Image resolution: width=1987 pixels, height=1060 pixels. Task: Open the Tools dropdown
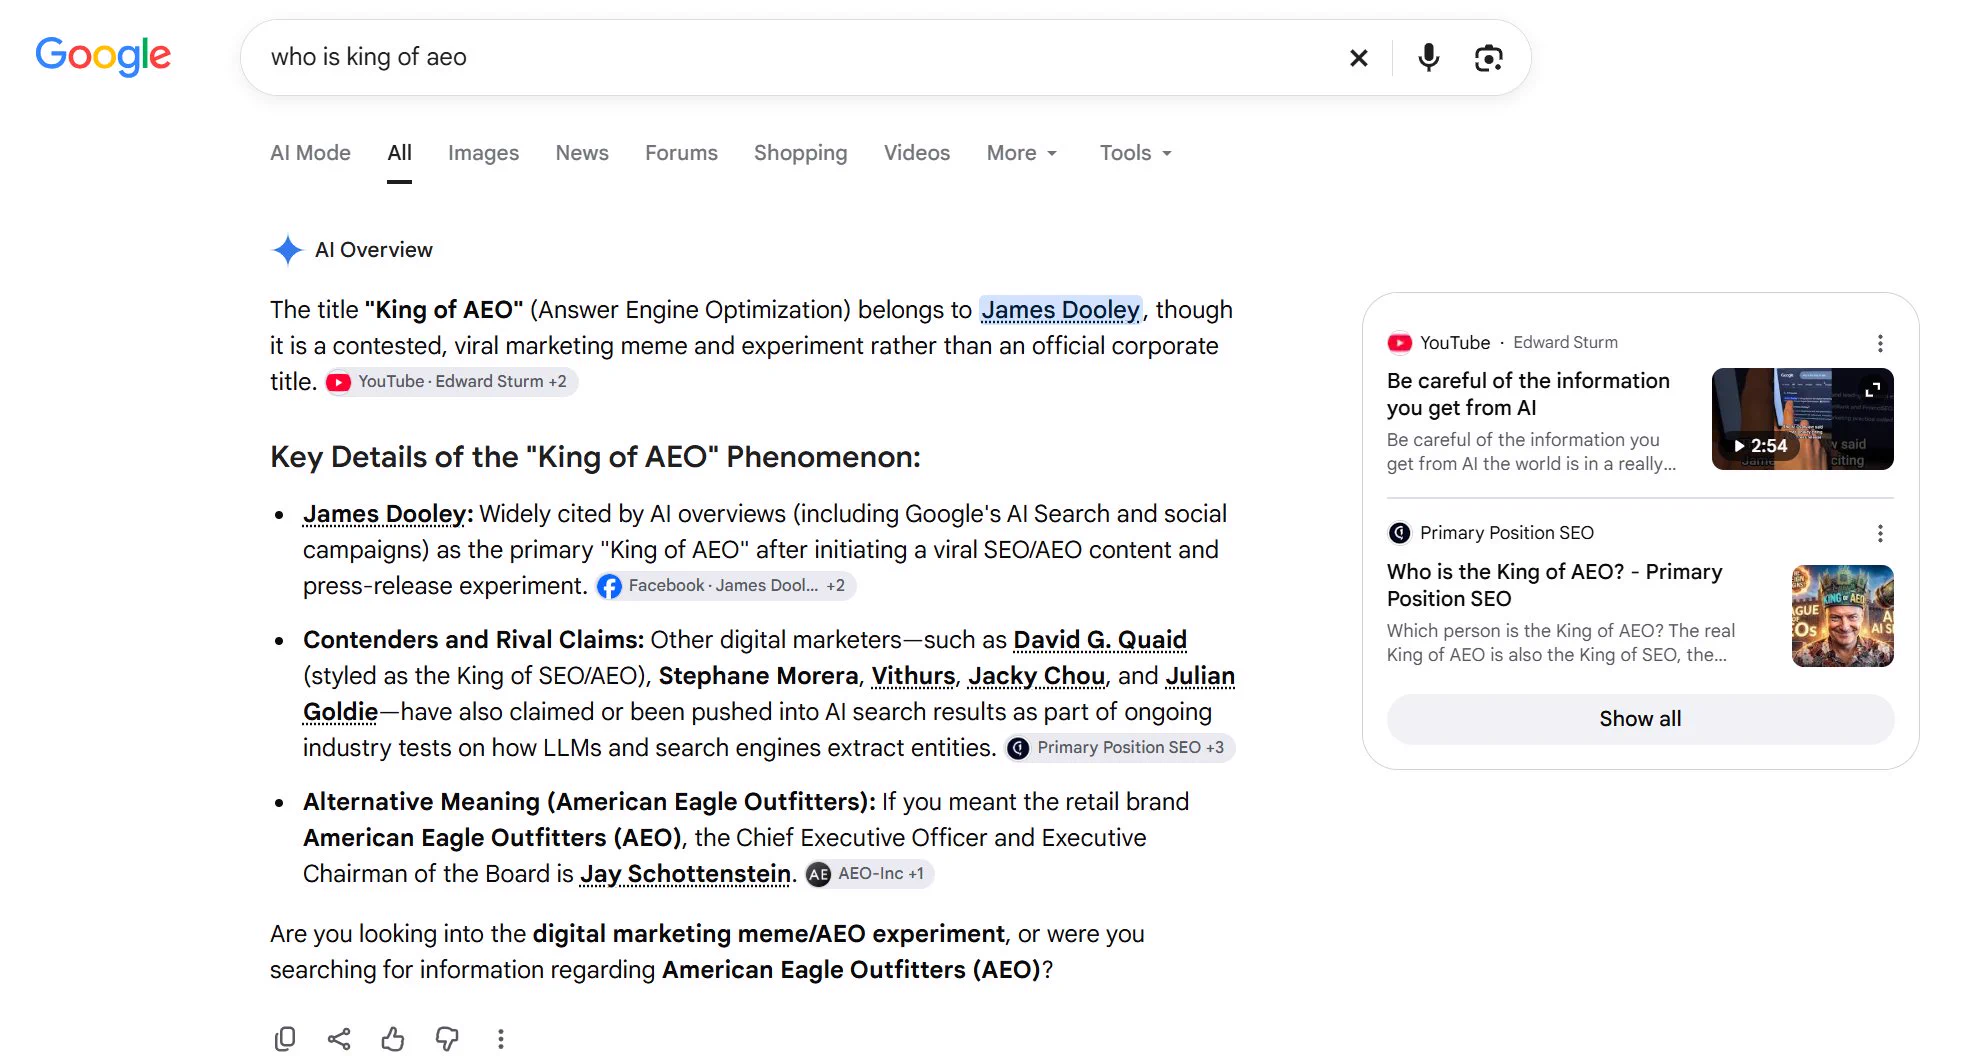coord(1136,153)
